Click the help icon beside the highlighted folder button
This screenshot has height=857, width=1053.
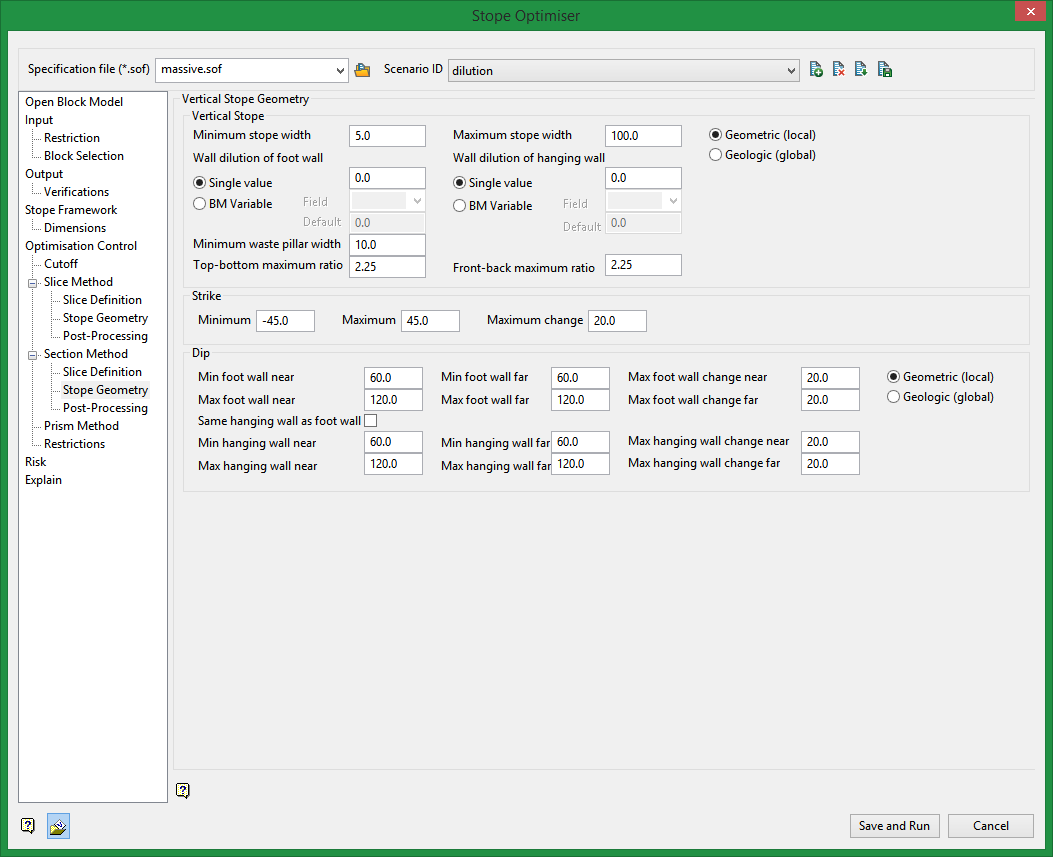28,826
